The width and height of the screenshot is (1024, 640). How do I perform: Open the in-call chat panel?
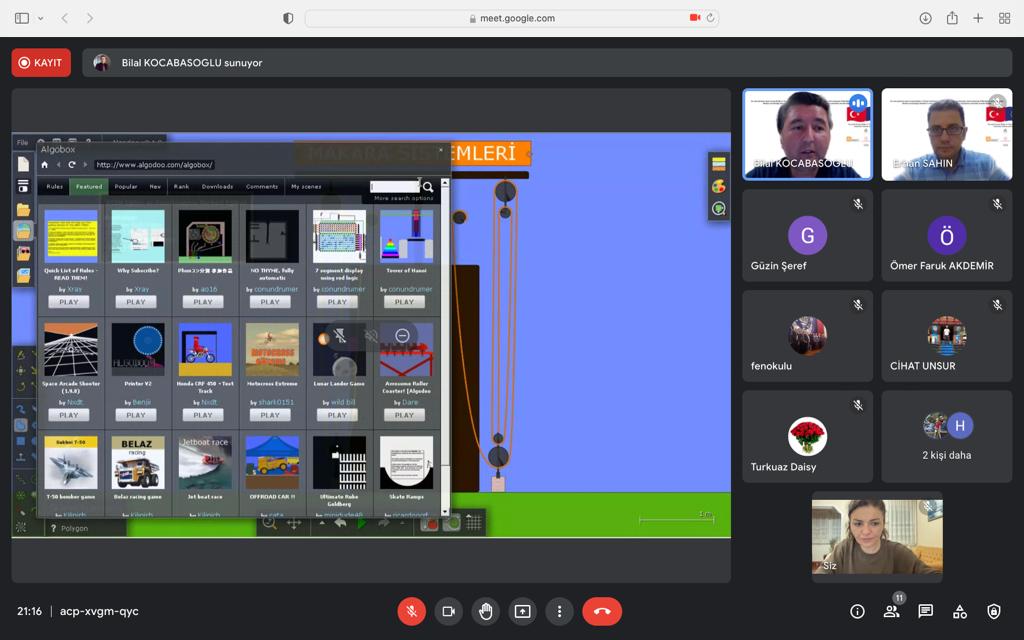(925, 612)
